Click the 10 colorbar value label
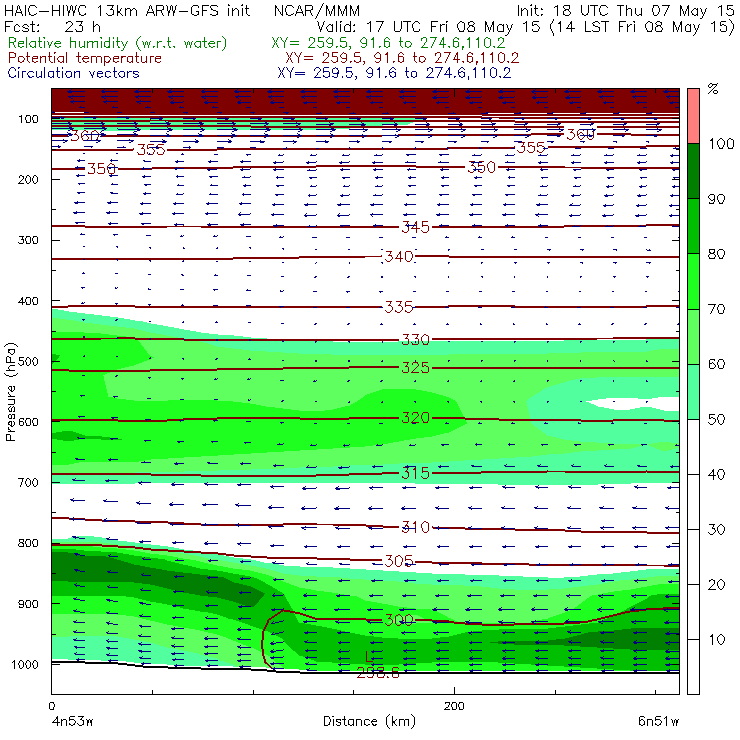 coord(716,639)
